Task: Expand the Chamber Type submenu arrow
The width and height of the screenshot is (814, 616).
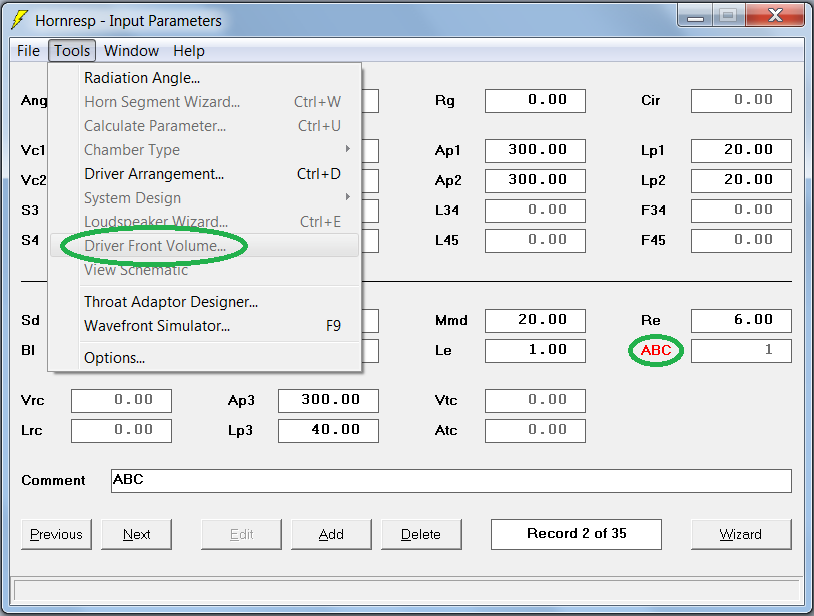Action: [x=347, y=149]
